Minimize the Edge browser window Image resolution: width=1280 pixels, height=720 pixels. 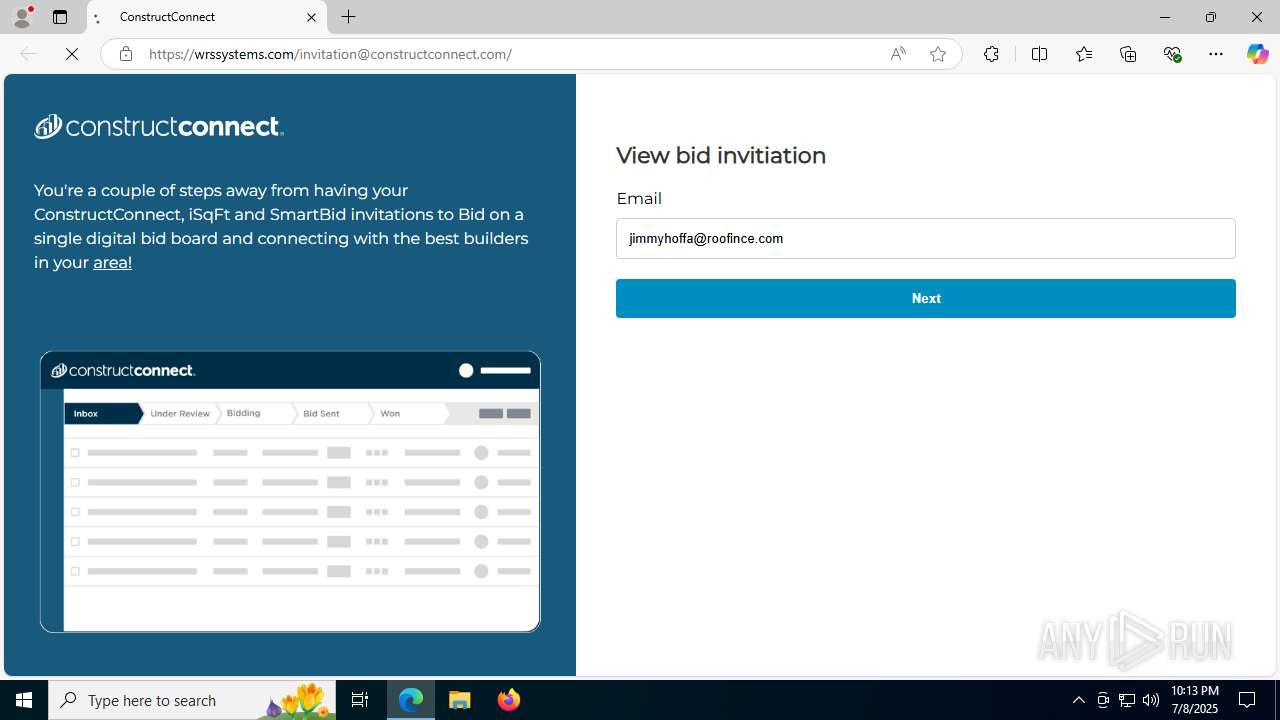pyautogui.click(x=1164, y=17)
